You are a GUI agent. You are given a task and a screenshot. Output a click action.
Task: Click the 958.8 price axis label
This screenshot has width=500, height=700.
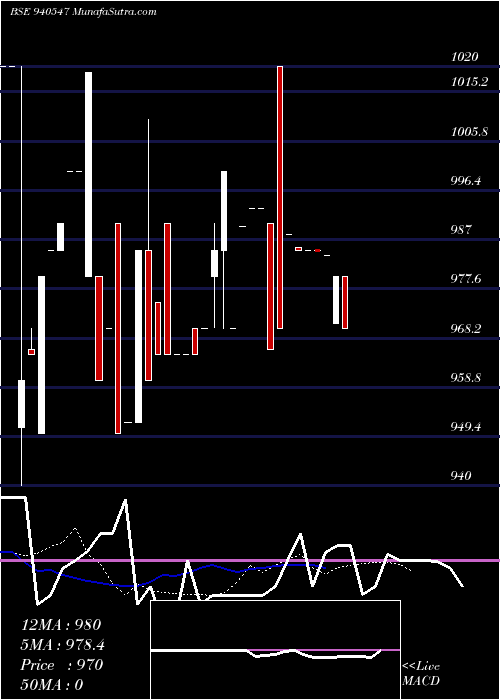tap(467, 378)
